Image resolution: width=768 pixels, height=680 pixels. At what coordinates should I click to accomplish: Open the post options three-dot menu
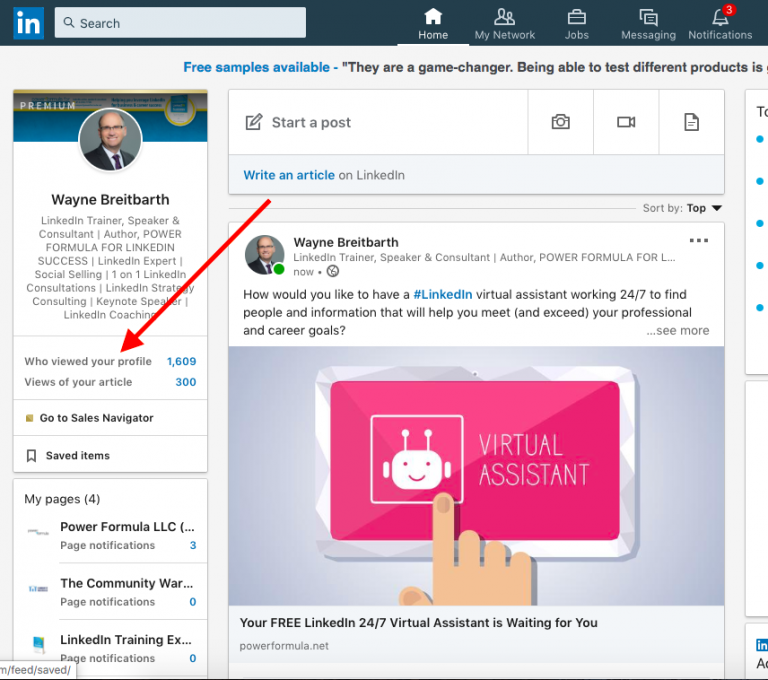698,240
